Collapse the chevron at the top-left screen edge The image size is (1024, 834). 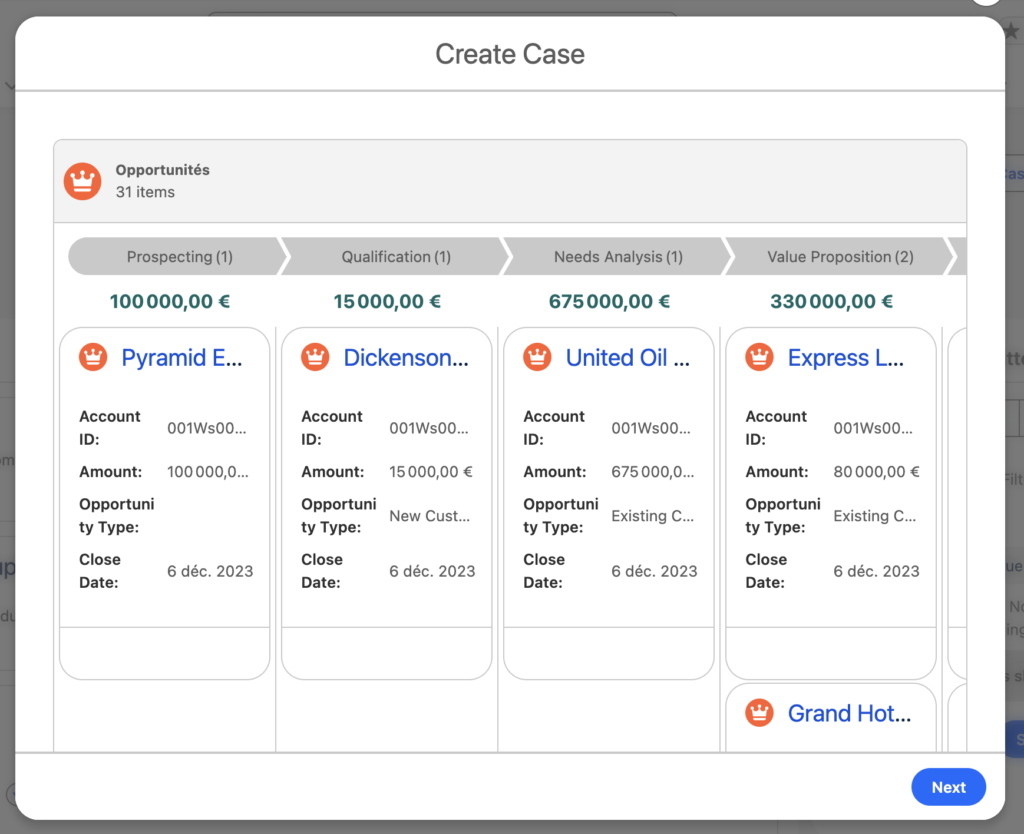(x=10, y=86)
